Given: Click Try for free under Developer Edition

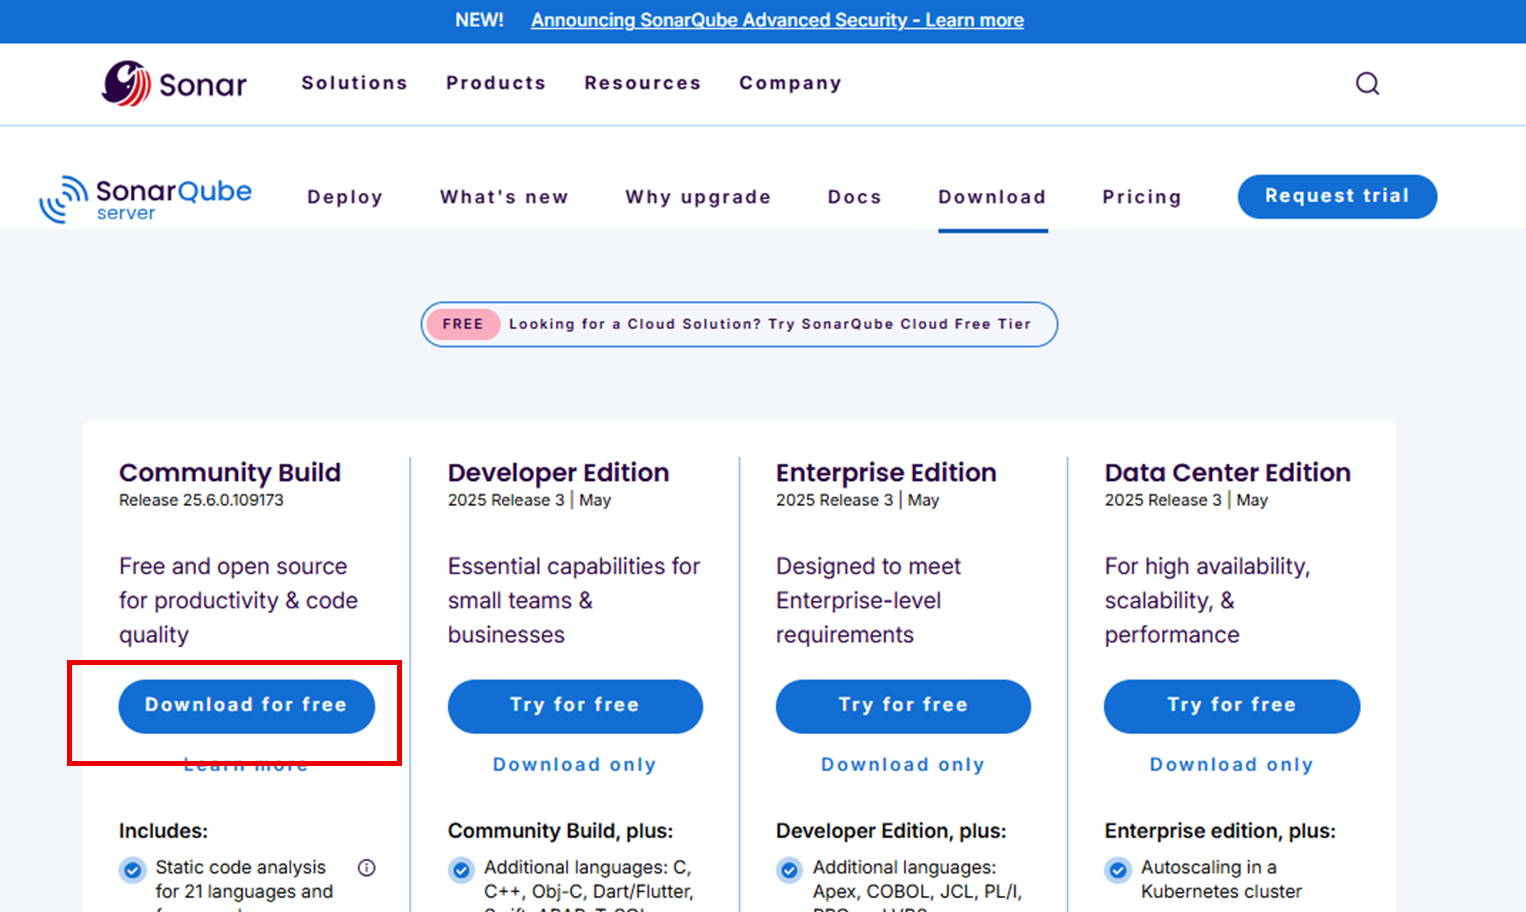Looking at the screenshot, I should (575, 706).
